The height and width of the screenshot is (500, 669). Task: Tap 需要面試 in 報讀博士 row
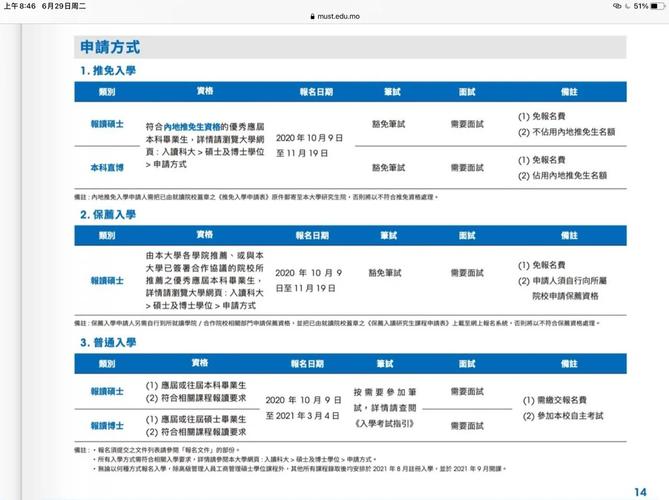(x=467, y=425)
